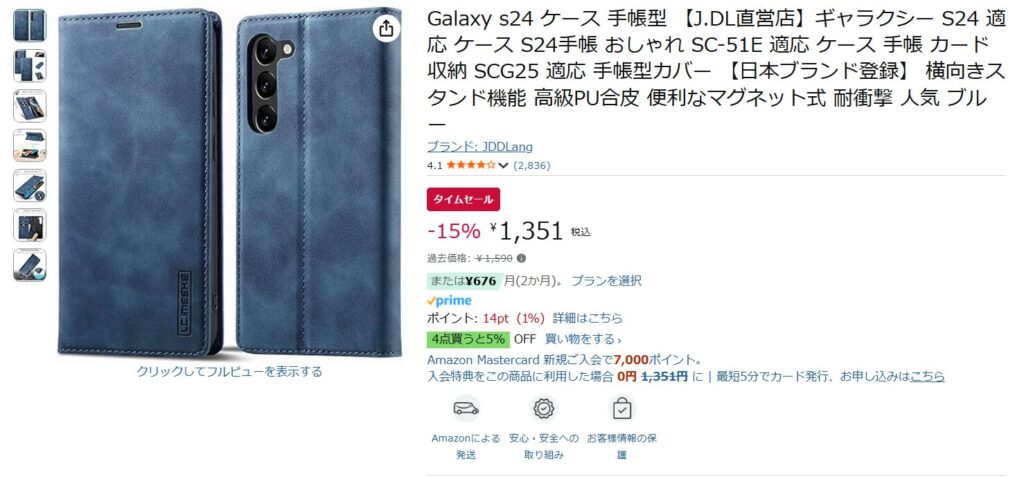Click the プランを選択 link
The image size is (1024, 477).
[606, 281]
